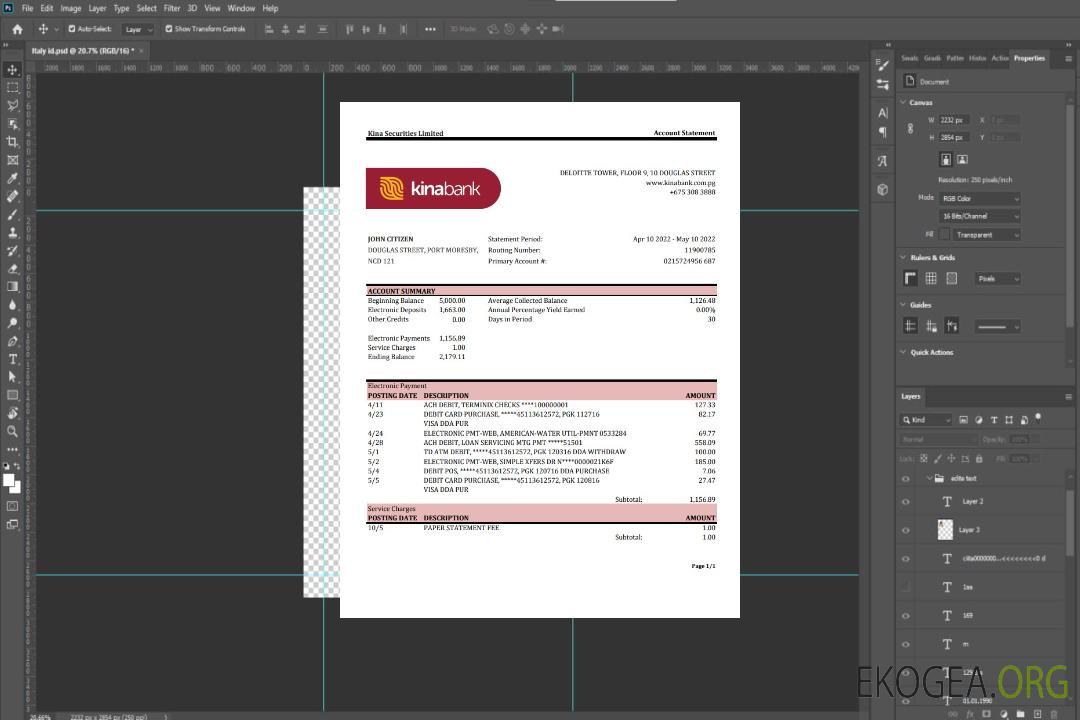Collapse the Rulers & Grids section
The image size is (1080, 720).
pyautogui.click(x=903, y=258)
